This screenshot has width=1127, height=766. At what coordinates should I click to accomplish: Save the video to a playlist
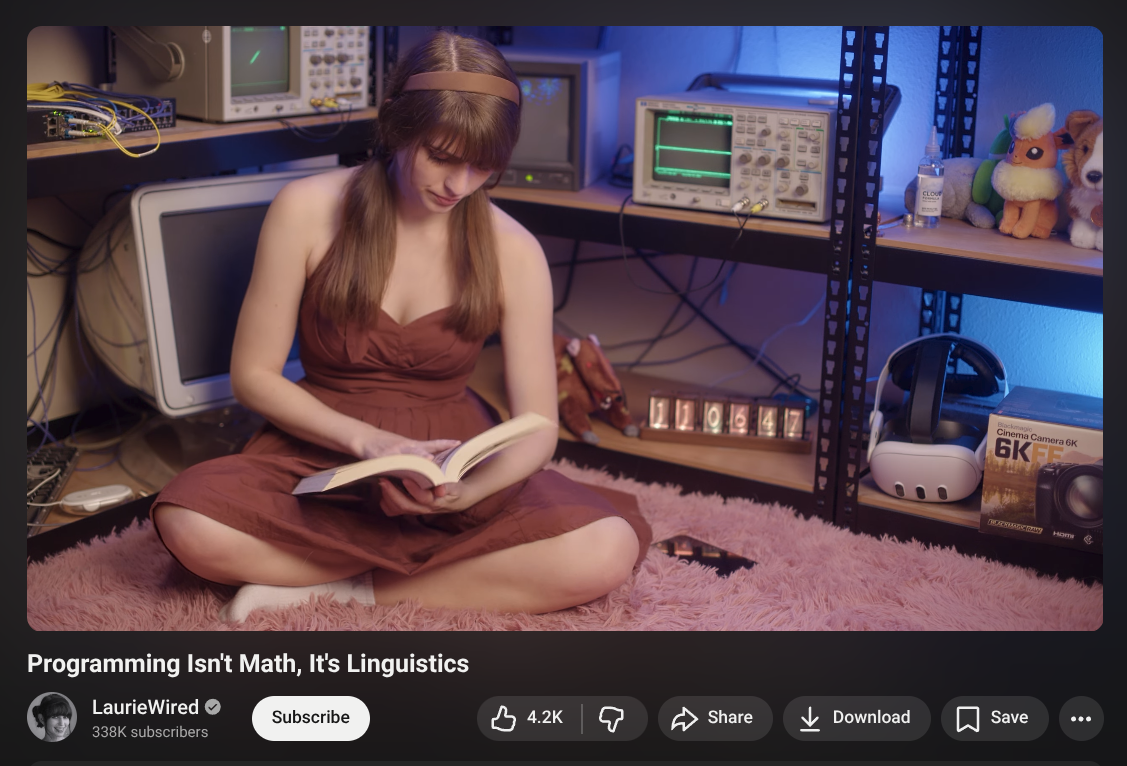pos(995,718)
